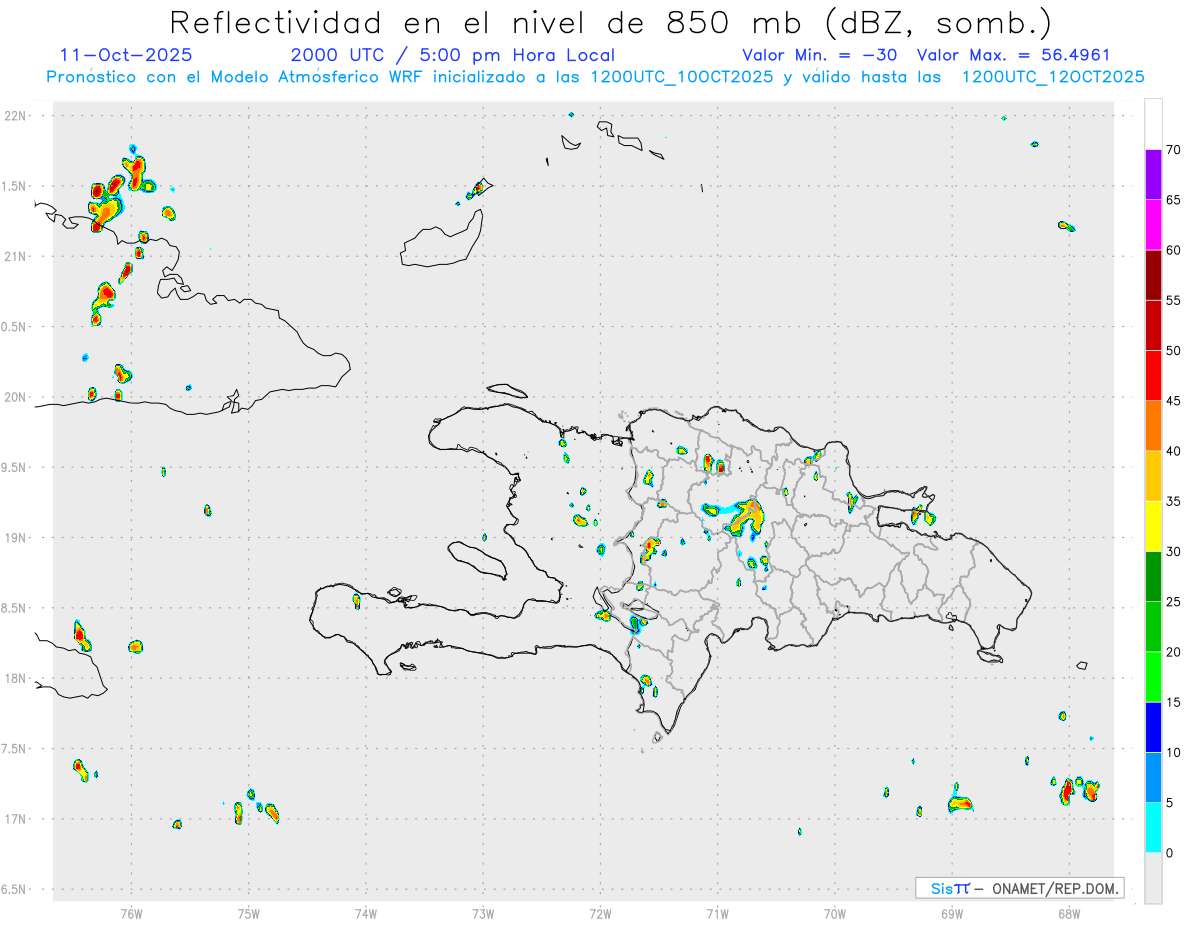
Task: Click the light green 15–20 dBZ colorbar segment
Action: click(1153, 677)
